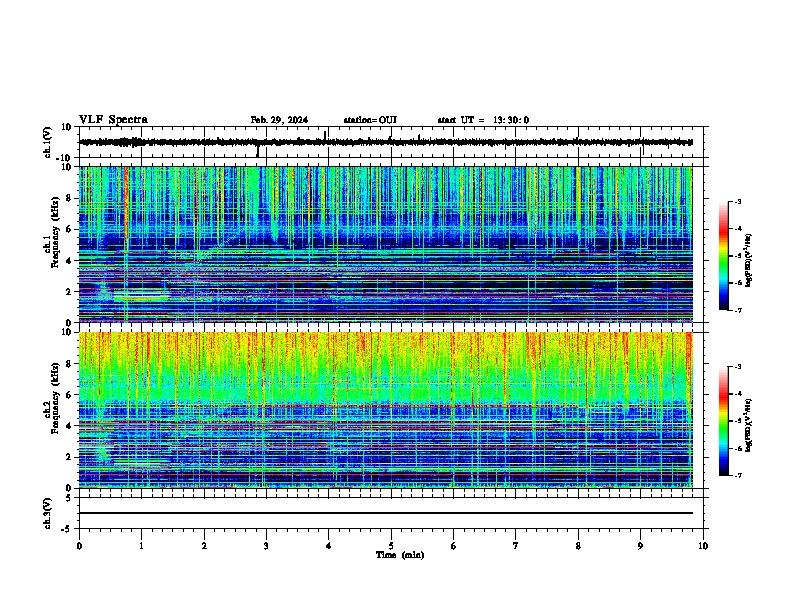Click the ch.1 spectrogram plot
The height and width of the screenshot is (612, 792).
coord(386,244)
